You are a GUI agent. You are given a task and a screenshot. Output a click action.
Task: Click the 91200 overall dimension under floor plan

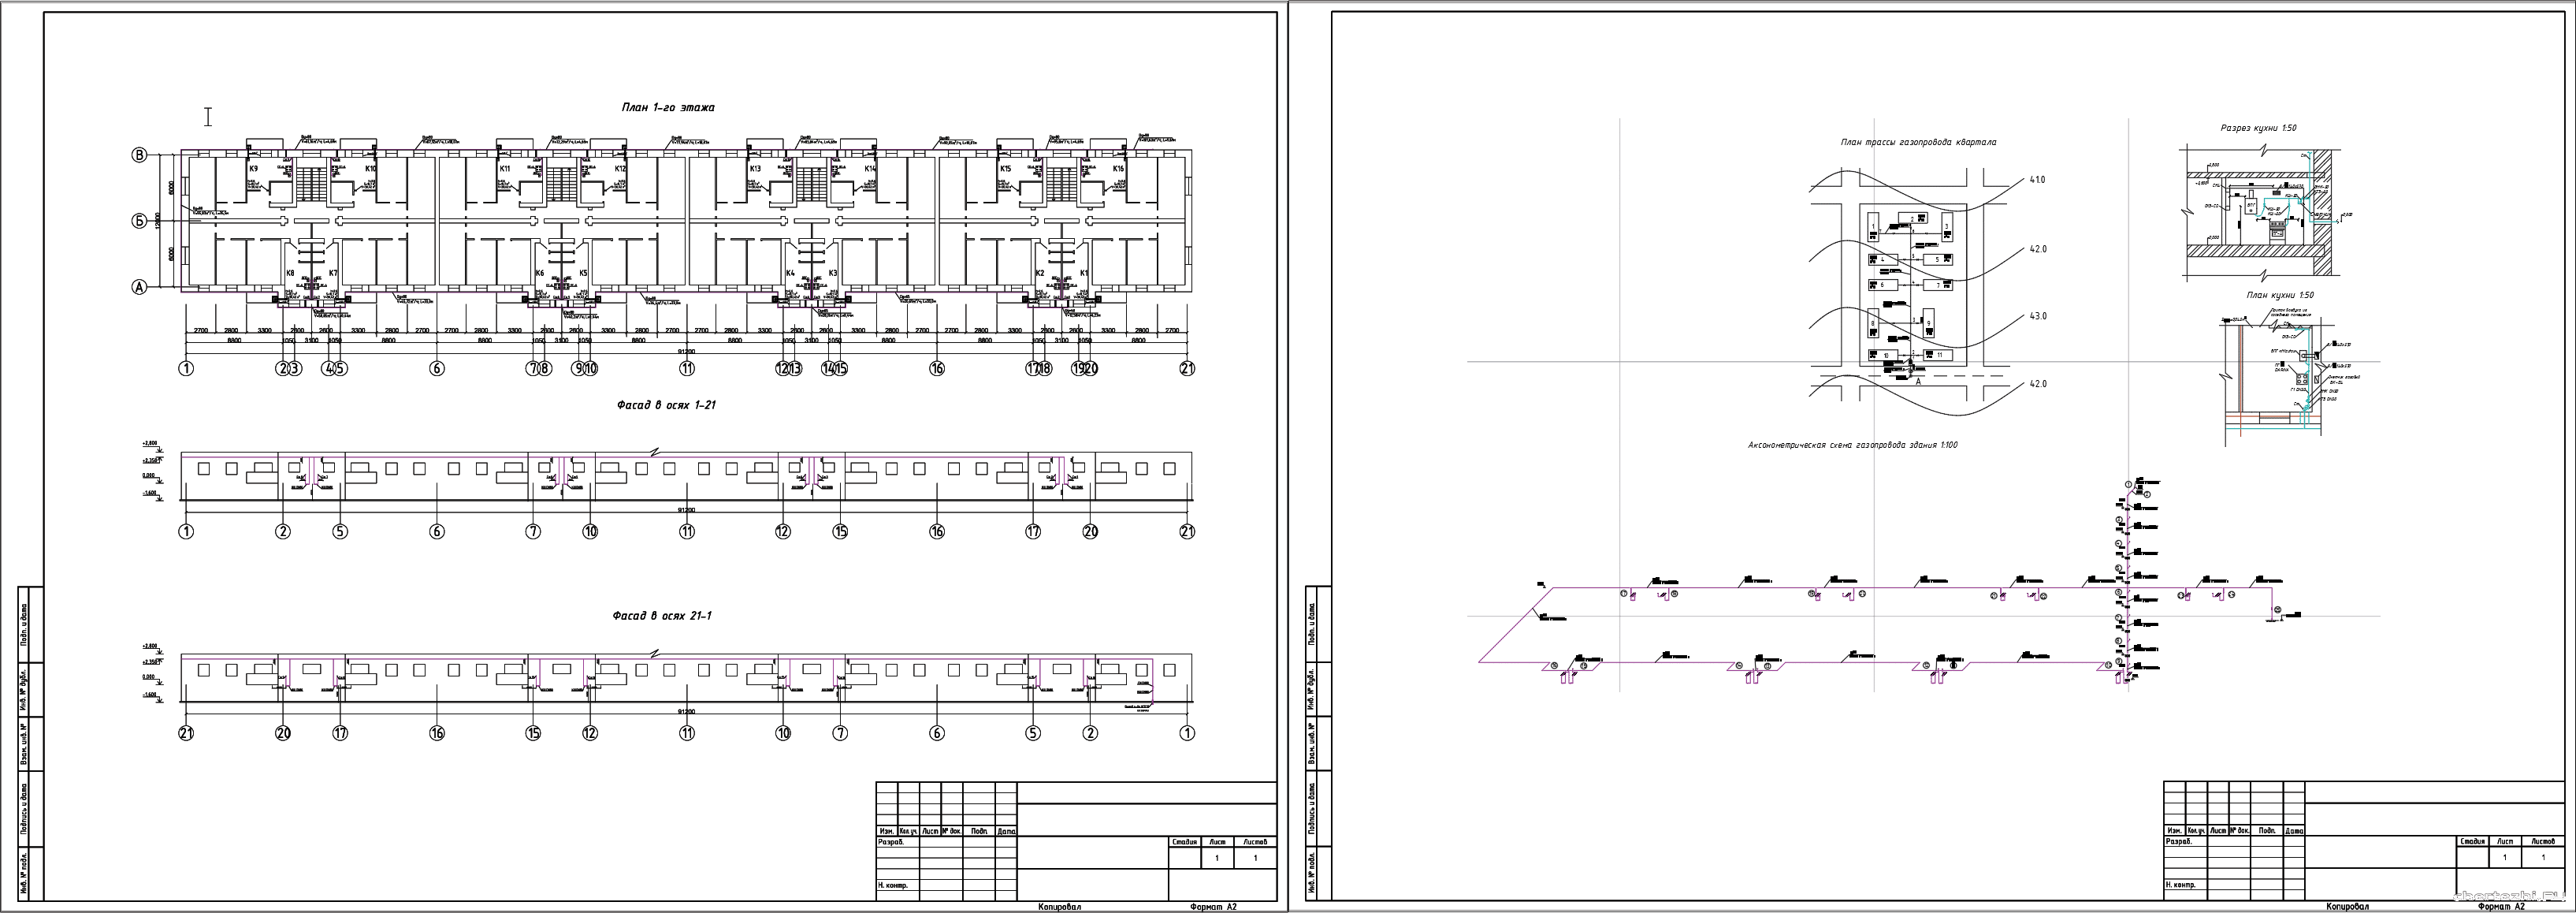(687, 352)
